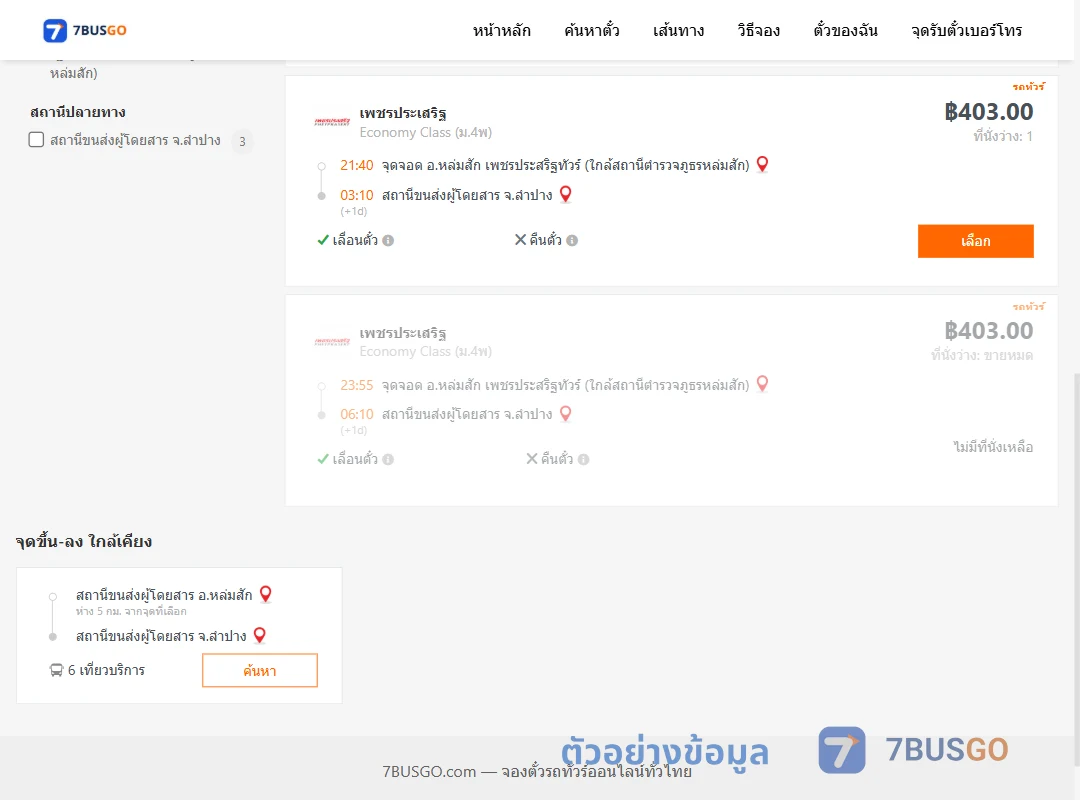Open ตั๋วของฉัน in navigation
Screen dimensions: 1080x800
pyautogui.click(x=845, y=30)
